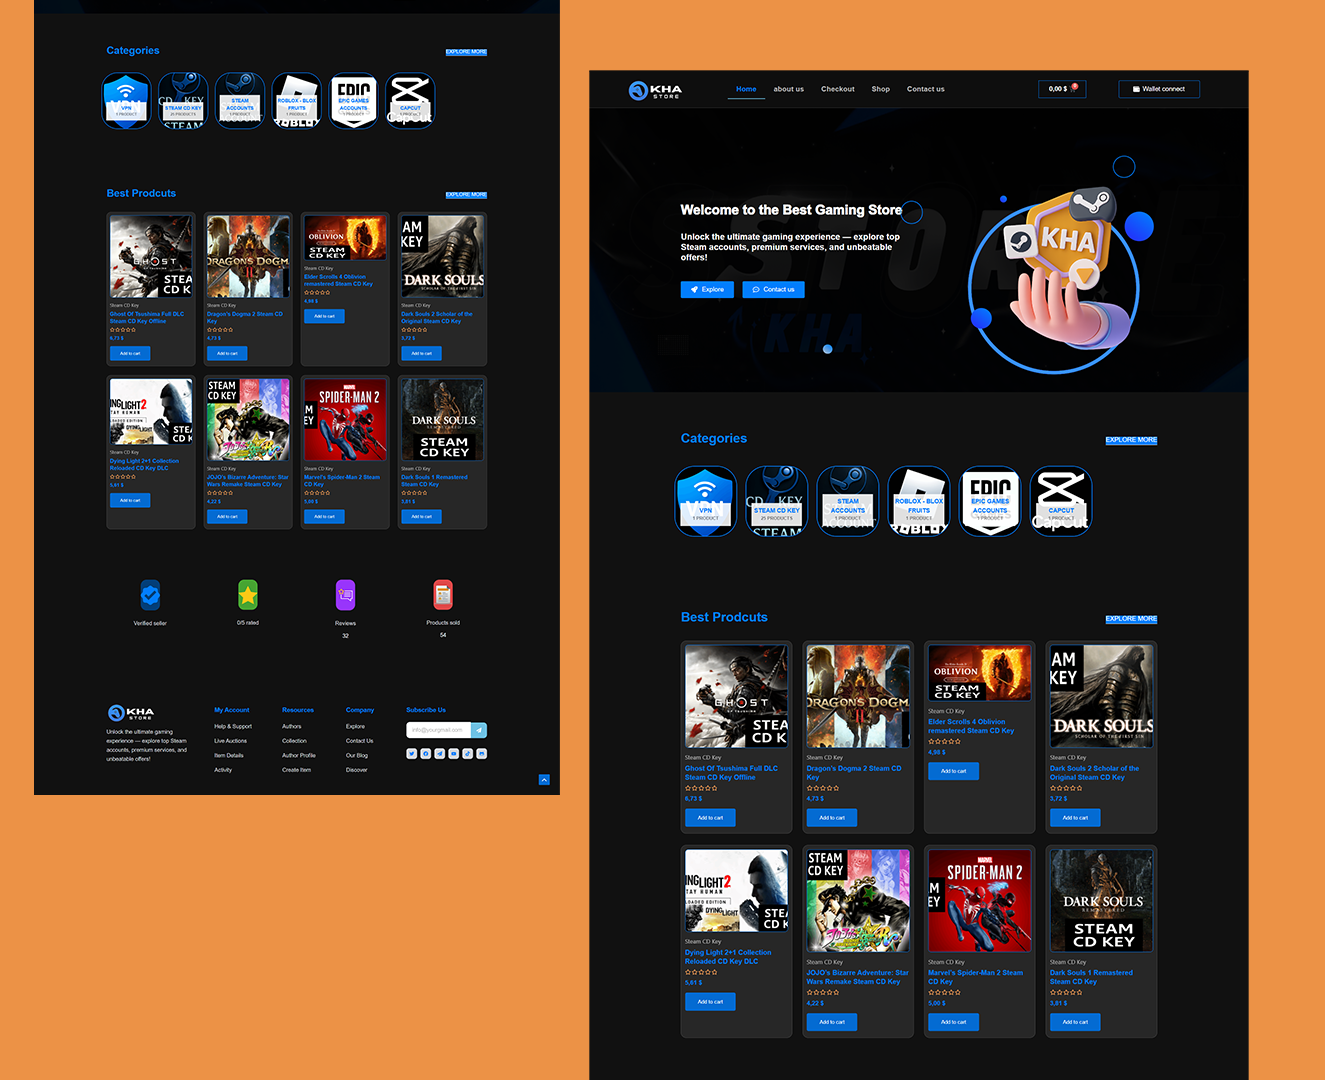Select the Home navigation tab
This screenshot has width=1325, height=1080.
746,89
